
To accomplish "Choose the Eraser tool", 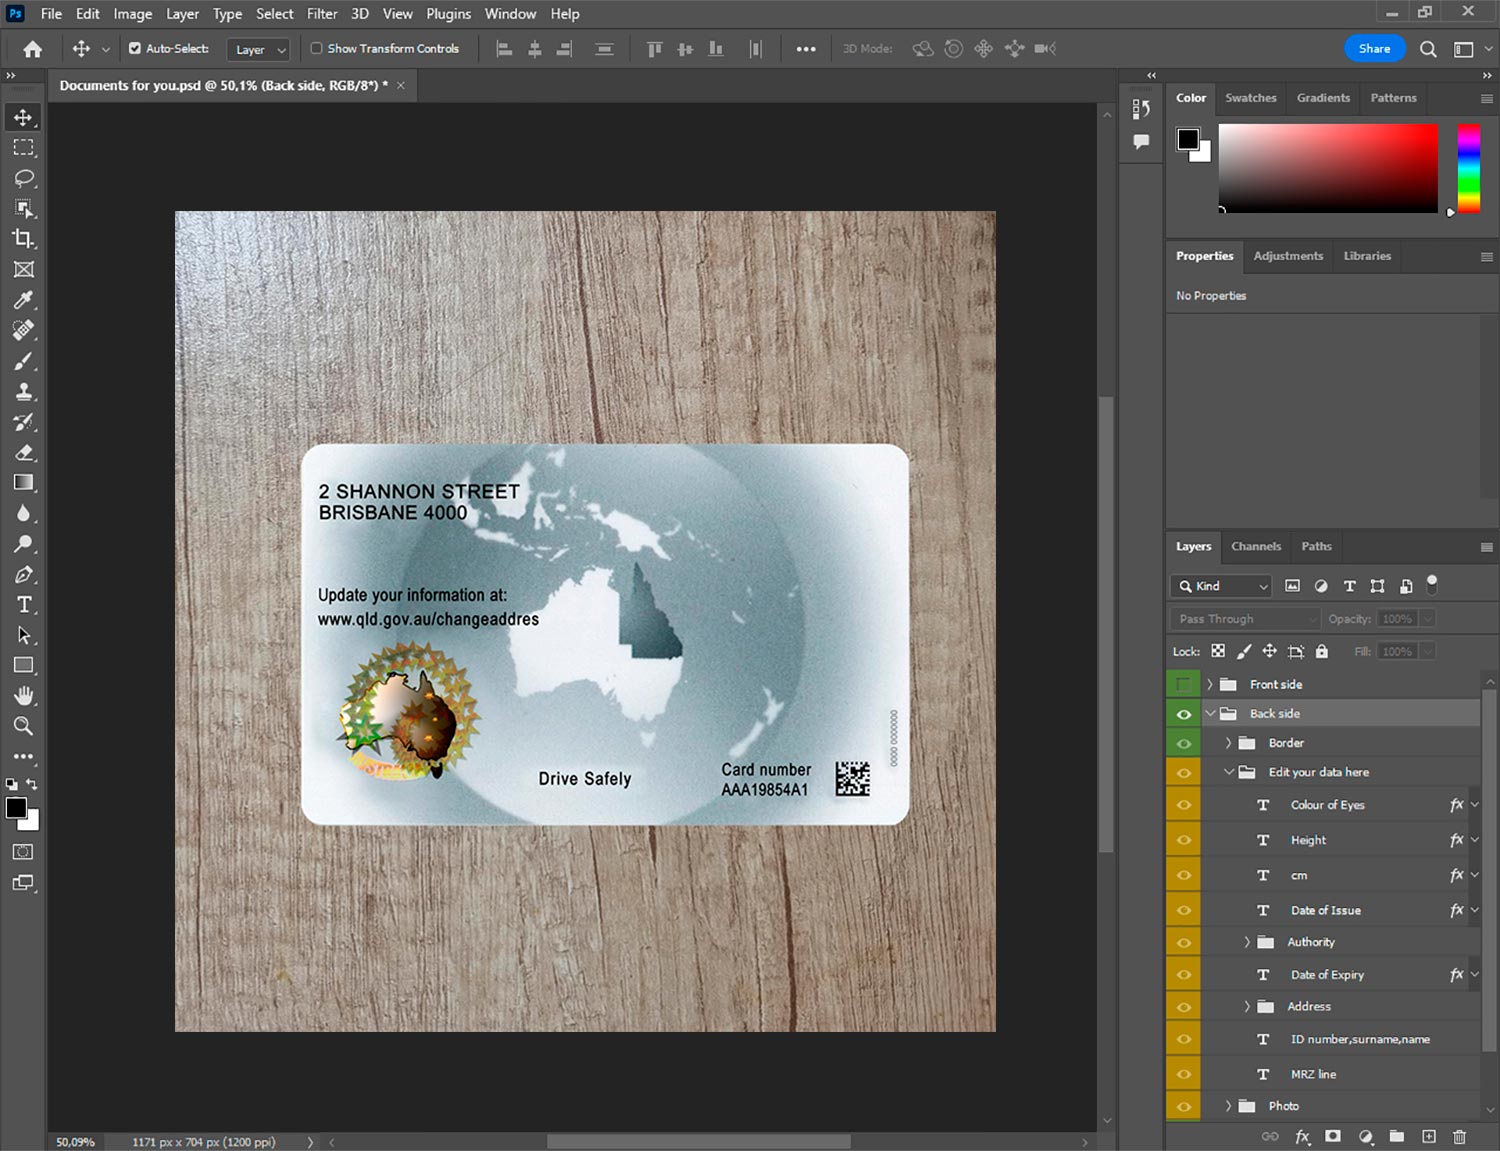I will pos(24,452).
